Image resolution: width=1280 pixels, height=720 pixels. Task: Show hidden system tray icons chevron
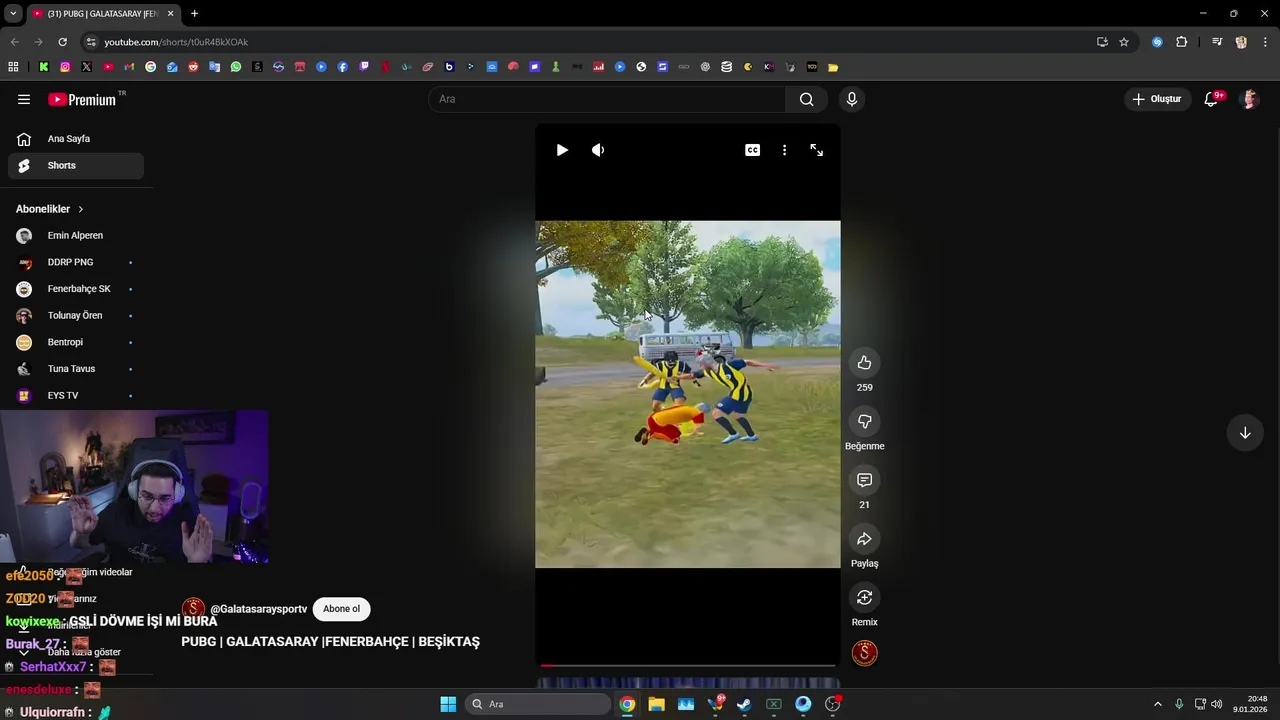point(1158,704)
